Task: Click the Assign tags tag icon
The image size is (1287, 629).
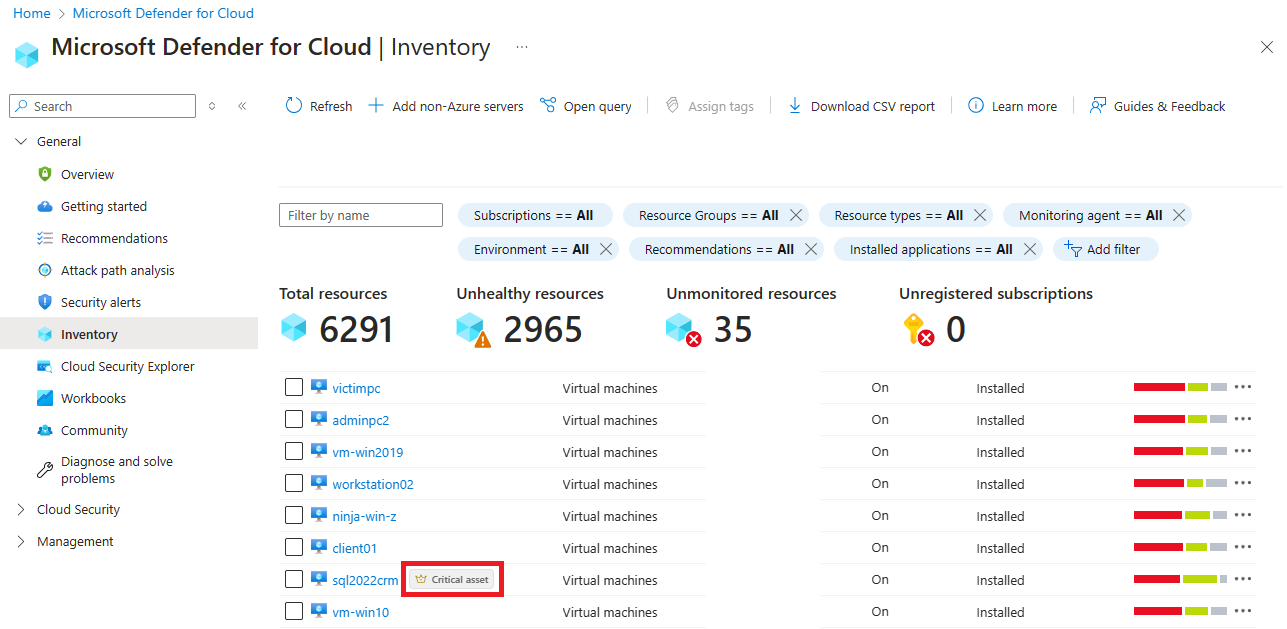Action: coord(672,105)
